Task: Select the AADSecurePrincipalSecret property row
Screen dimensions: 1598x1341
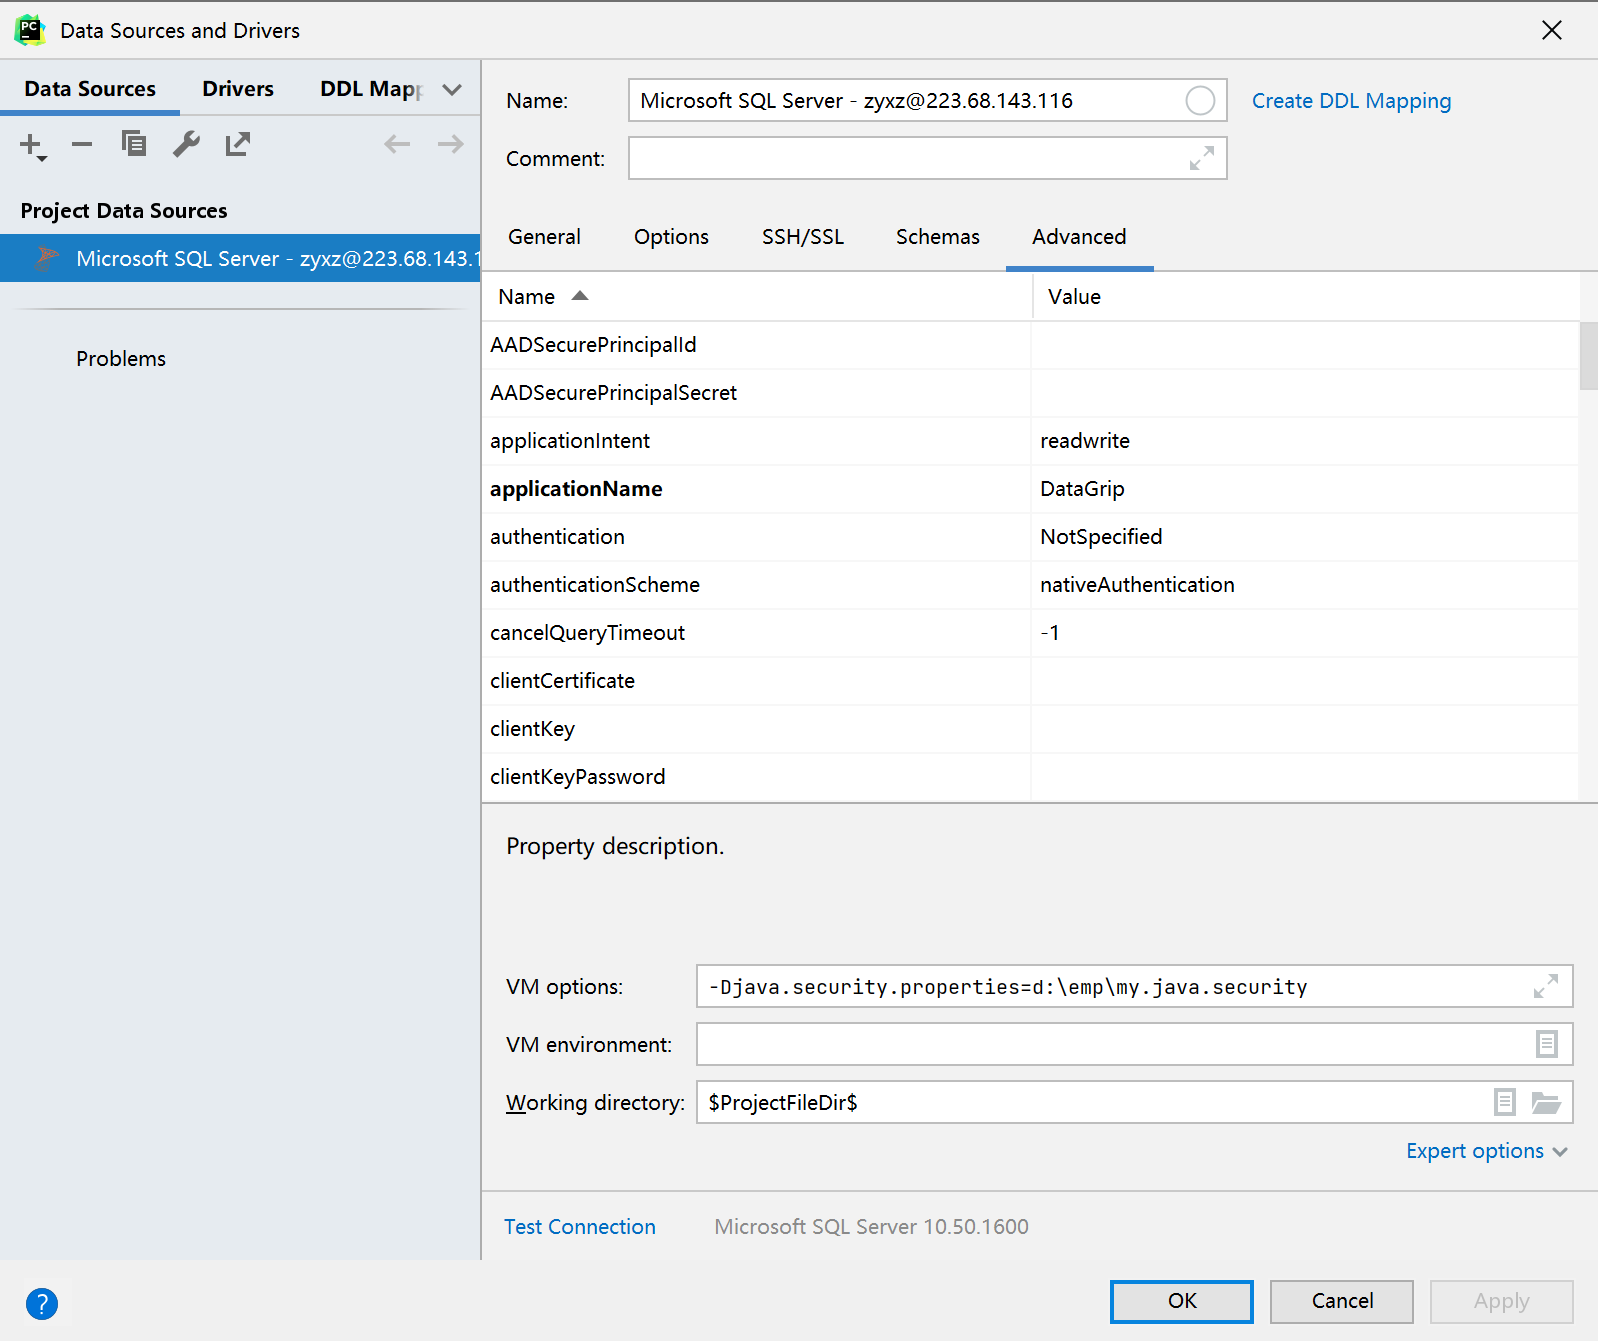Action: pyautogui.click(x=1030, y=393)
